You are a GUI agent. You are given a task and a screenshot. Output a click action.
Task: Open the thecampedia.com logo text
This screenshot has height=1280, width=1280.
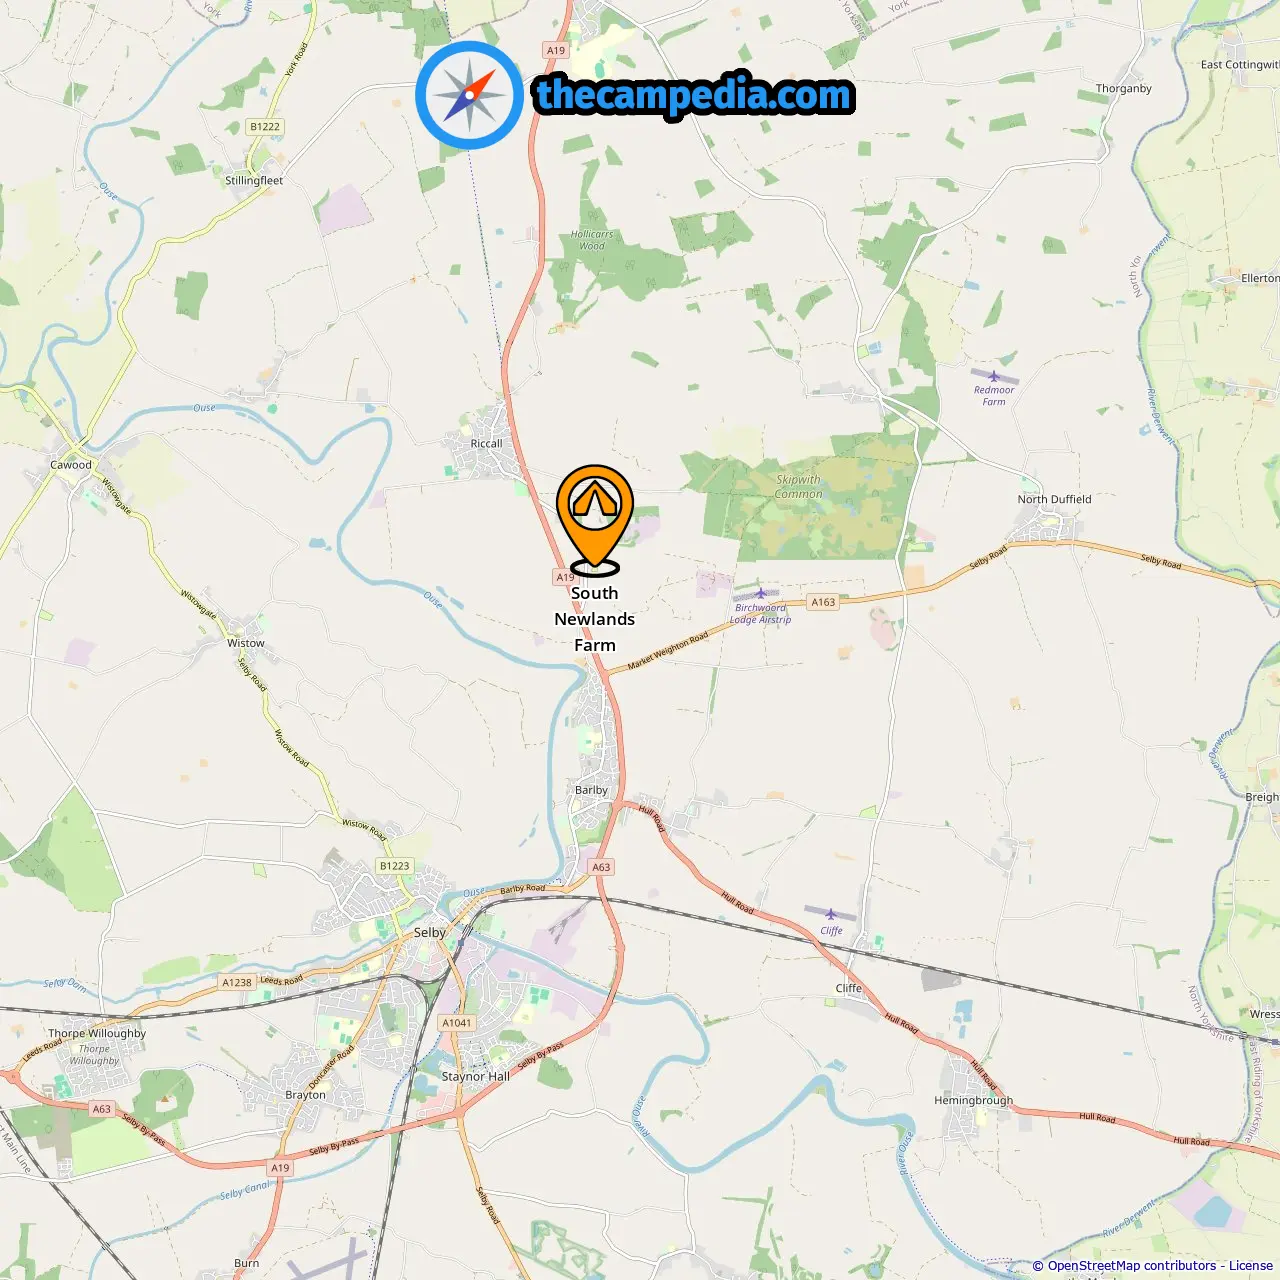tap(694, 95)
